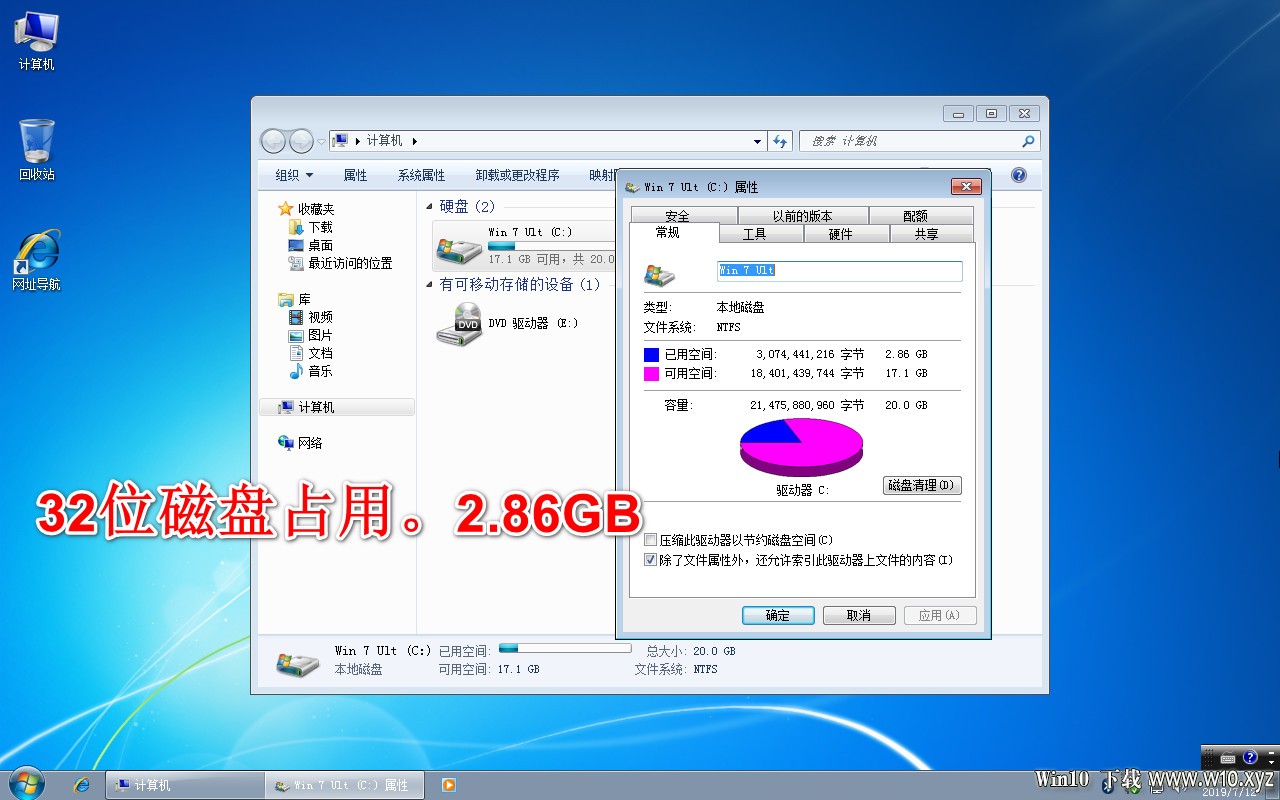Viewport: 1280px width, 800px height.
Task: Open the 视频 library
Action: 311,317
